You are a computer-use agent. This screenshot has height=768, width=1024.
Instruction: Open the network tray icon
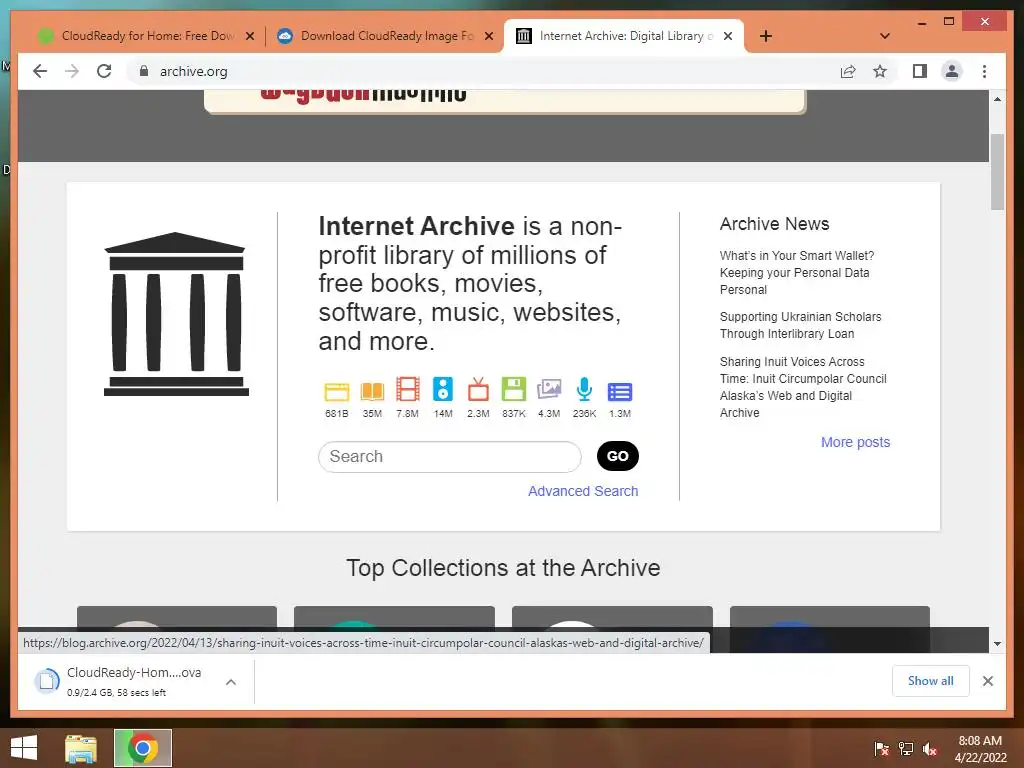tap(906, 749)
